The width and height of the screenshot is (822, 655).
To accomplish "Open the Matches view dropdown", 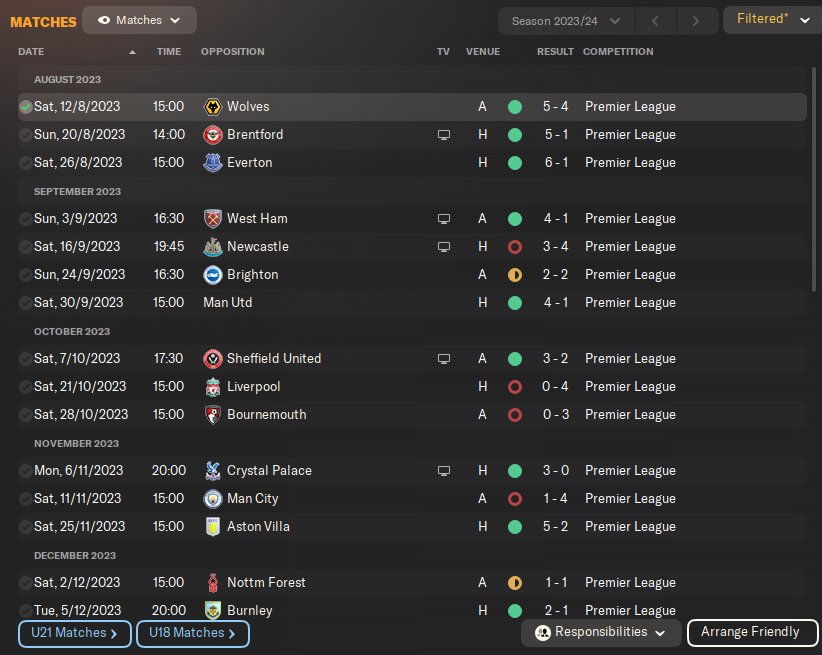I will click(140, 20).
